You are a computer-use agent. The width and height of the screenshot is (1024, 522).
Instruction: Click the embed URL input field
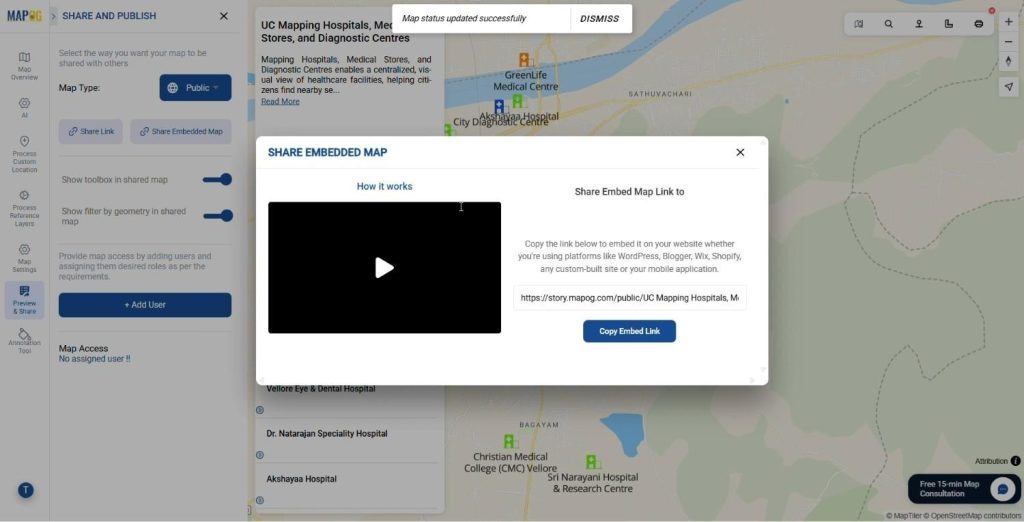click(x=630, y=298)
